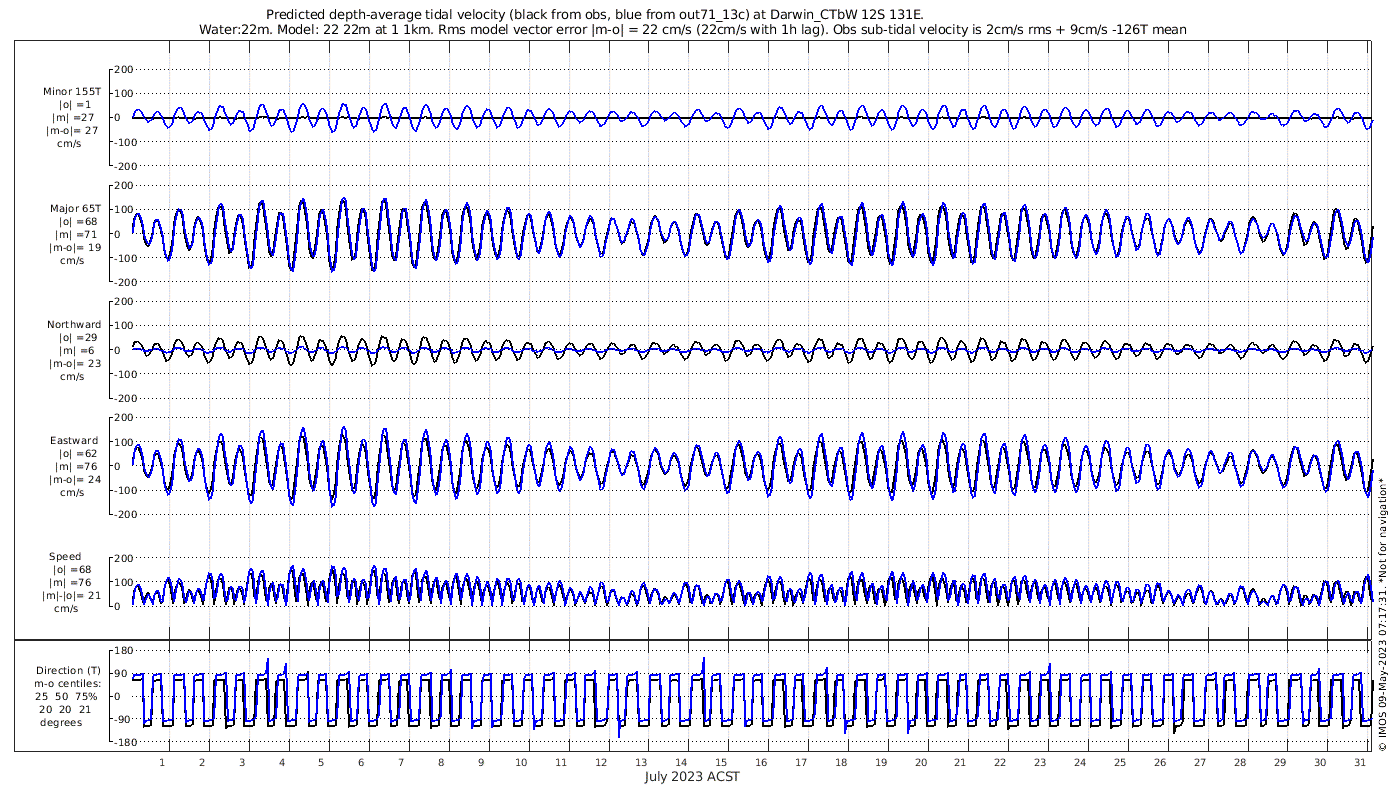
Task: Click the "200" tick of the Speed panel
Action: click(124, 558)
